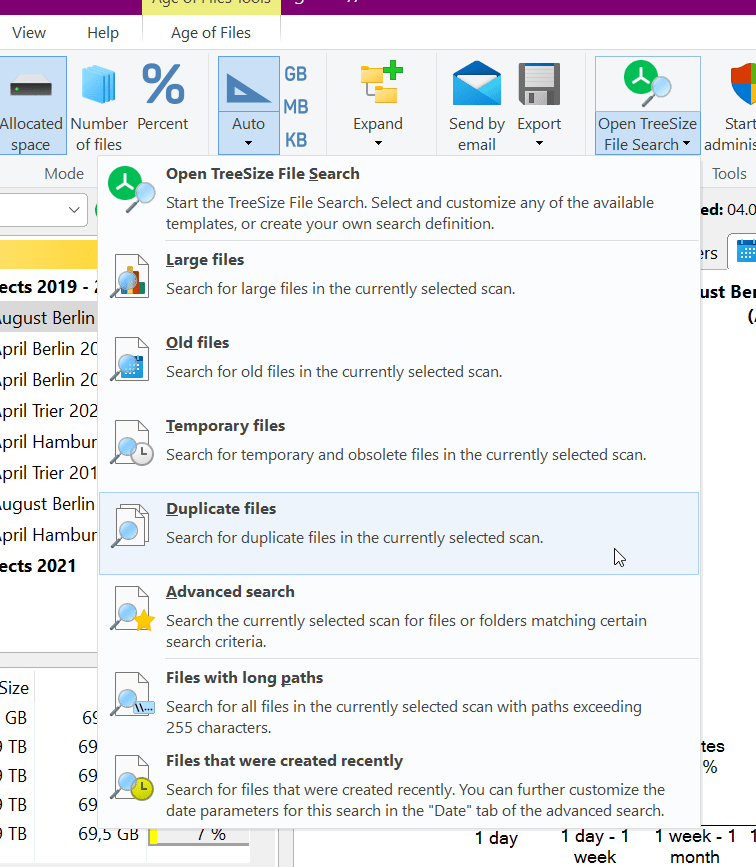This screenshot has height=867, width=756.
Task: Select Percent display mode
Action: pyautogui.click(x=163, y=87)
